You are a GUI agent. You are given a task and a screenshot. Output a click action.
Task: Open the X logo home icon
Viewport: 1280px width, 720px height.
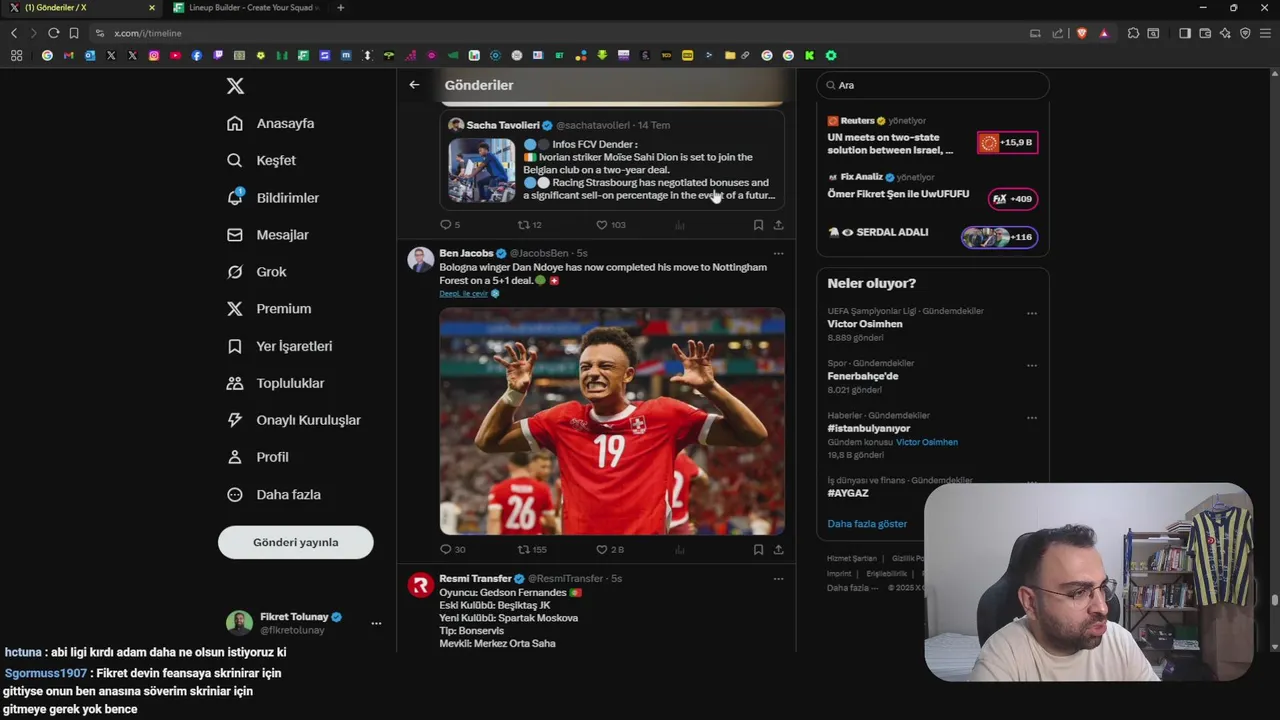235,86
